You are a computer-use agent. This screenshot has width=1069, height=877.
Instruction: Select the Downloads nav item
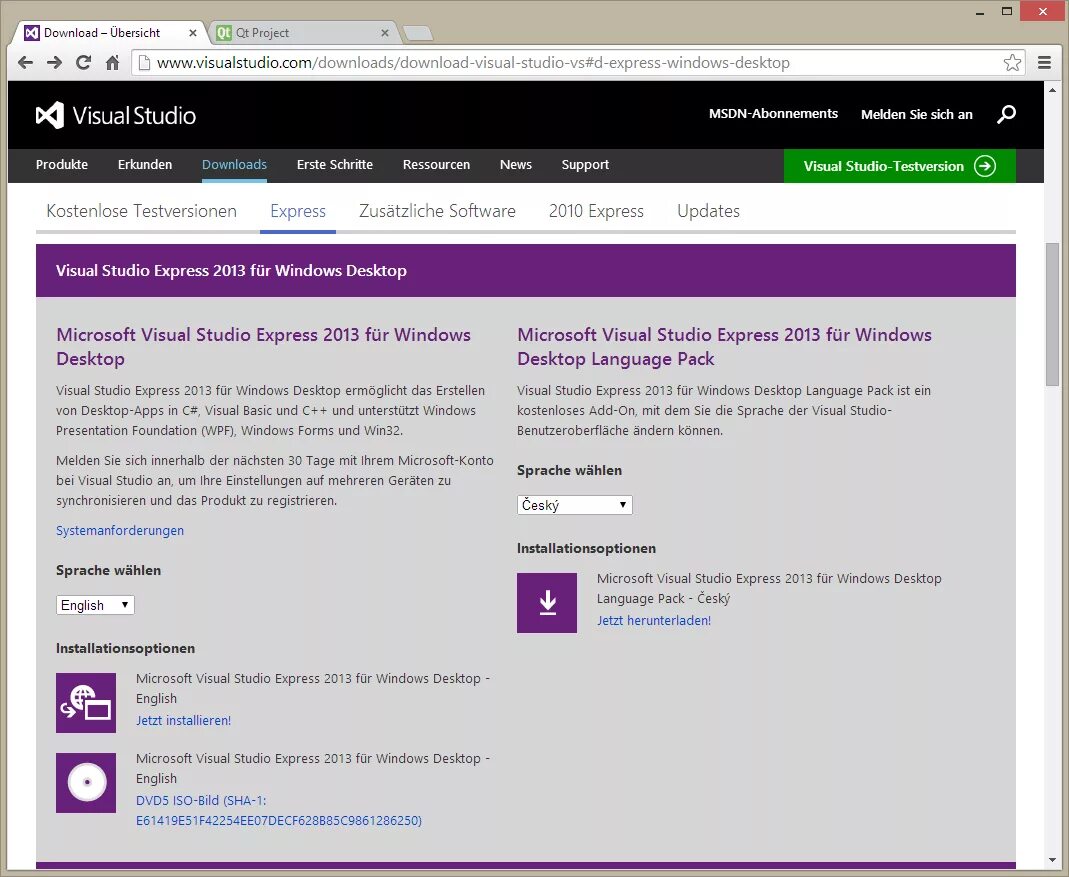pyautogui.click(x=235, y=164)
